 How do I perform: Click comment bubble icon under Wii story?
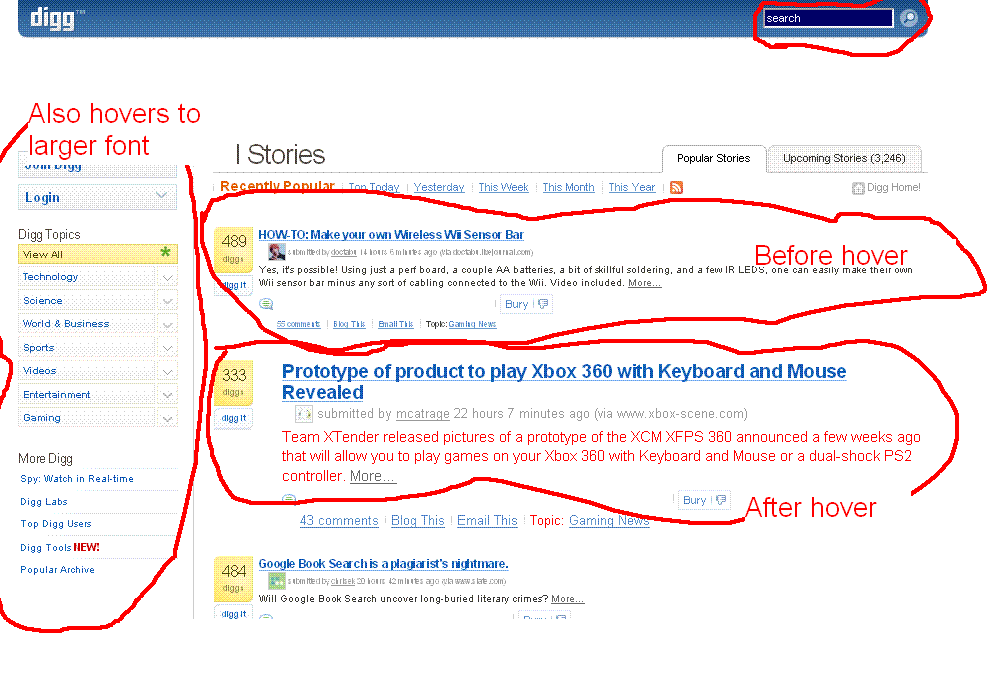tap(267, 304)
